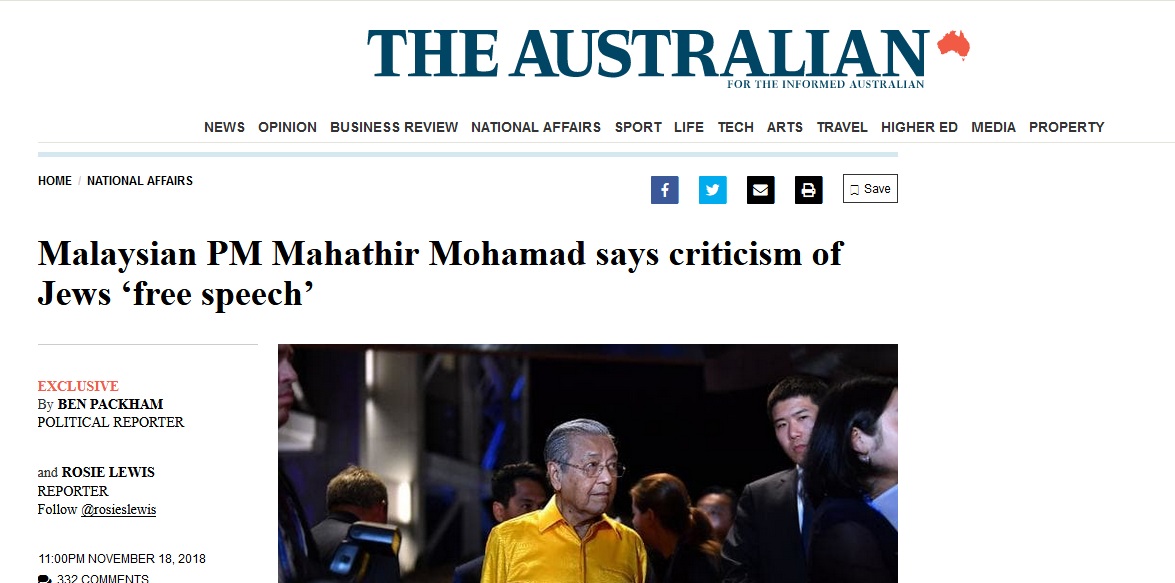Email this article via envelope icon
Screen dimensions: 1175x583
click(x=761, y=190)
